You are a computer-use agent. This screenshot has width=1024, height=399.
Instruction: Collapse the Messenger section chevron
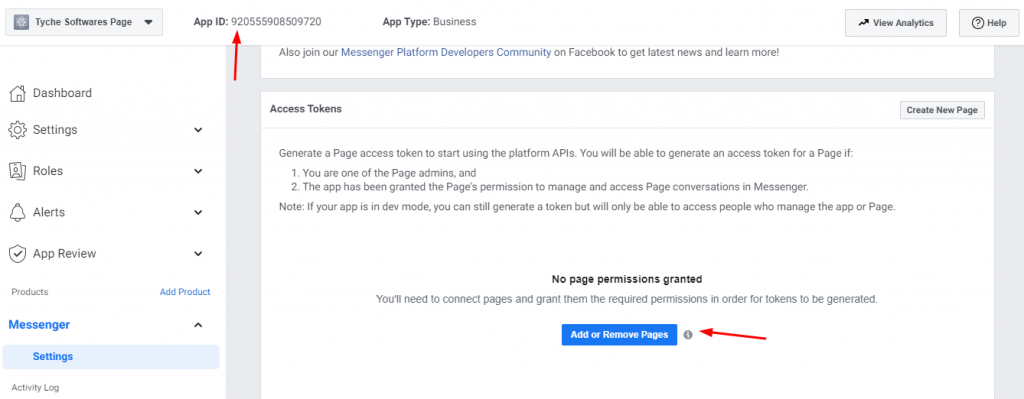(x=199, y=325)
